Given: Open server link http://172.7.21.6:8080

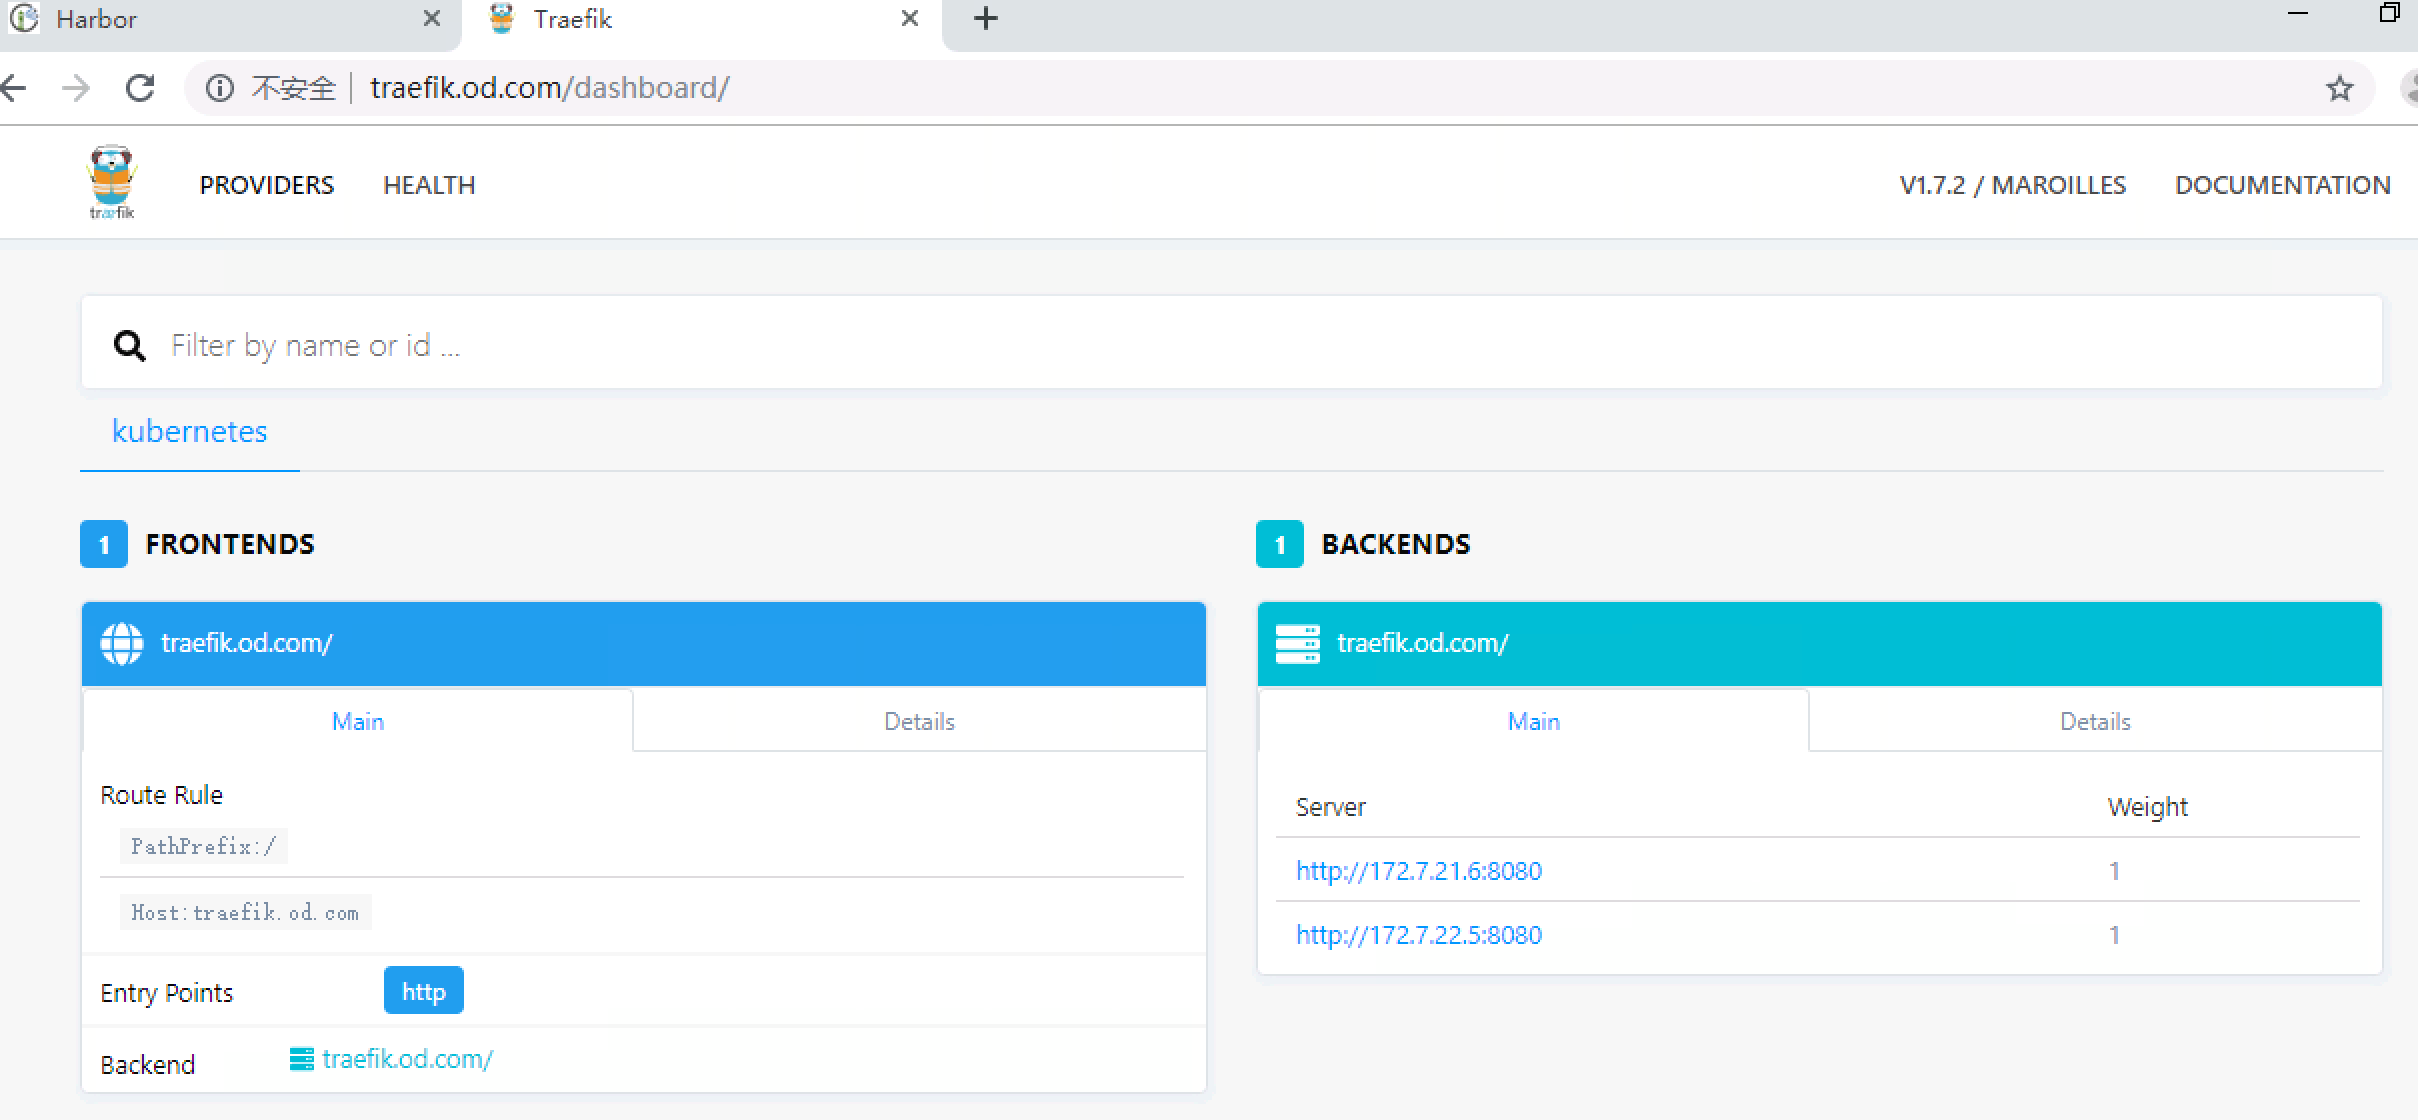Looking at the screenshot, I should pyautogui.click(x=1418, y=871).
